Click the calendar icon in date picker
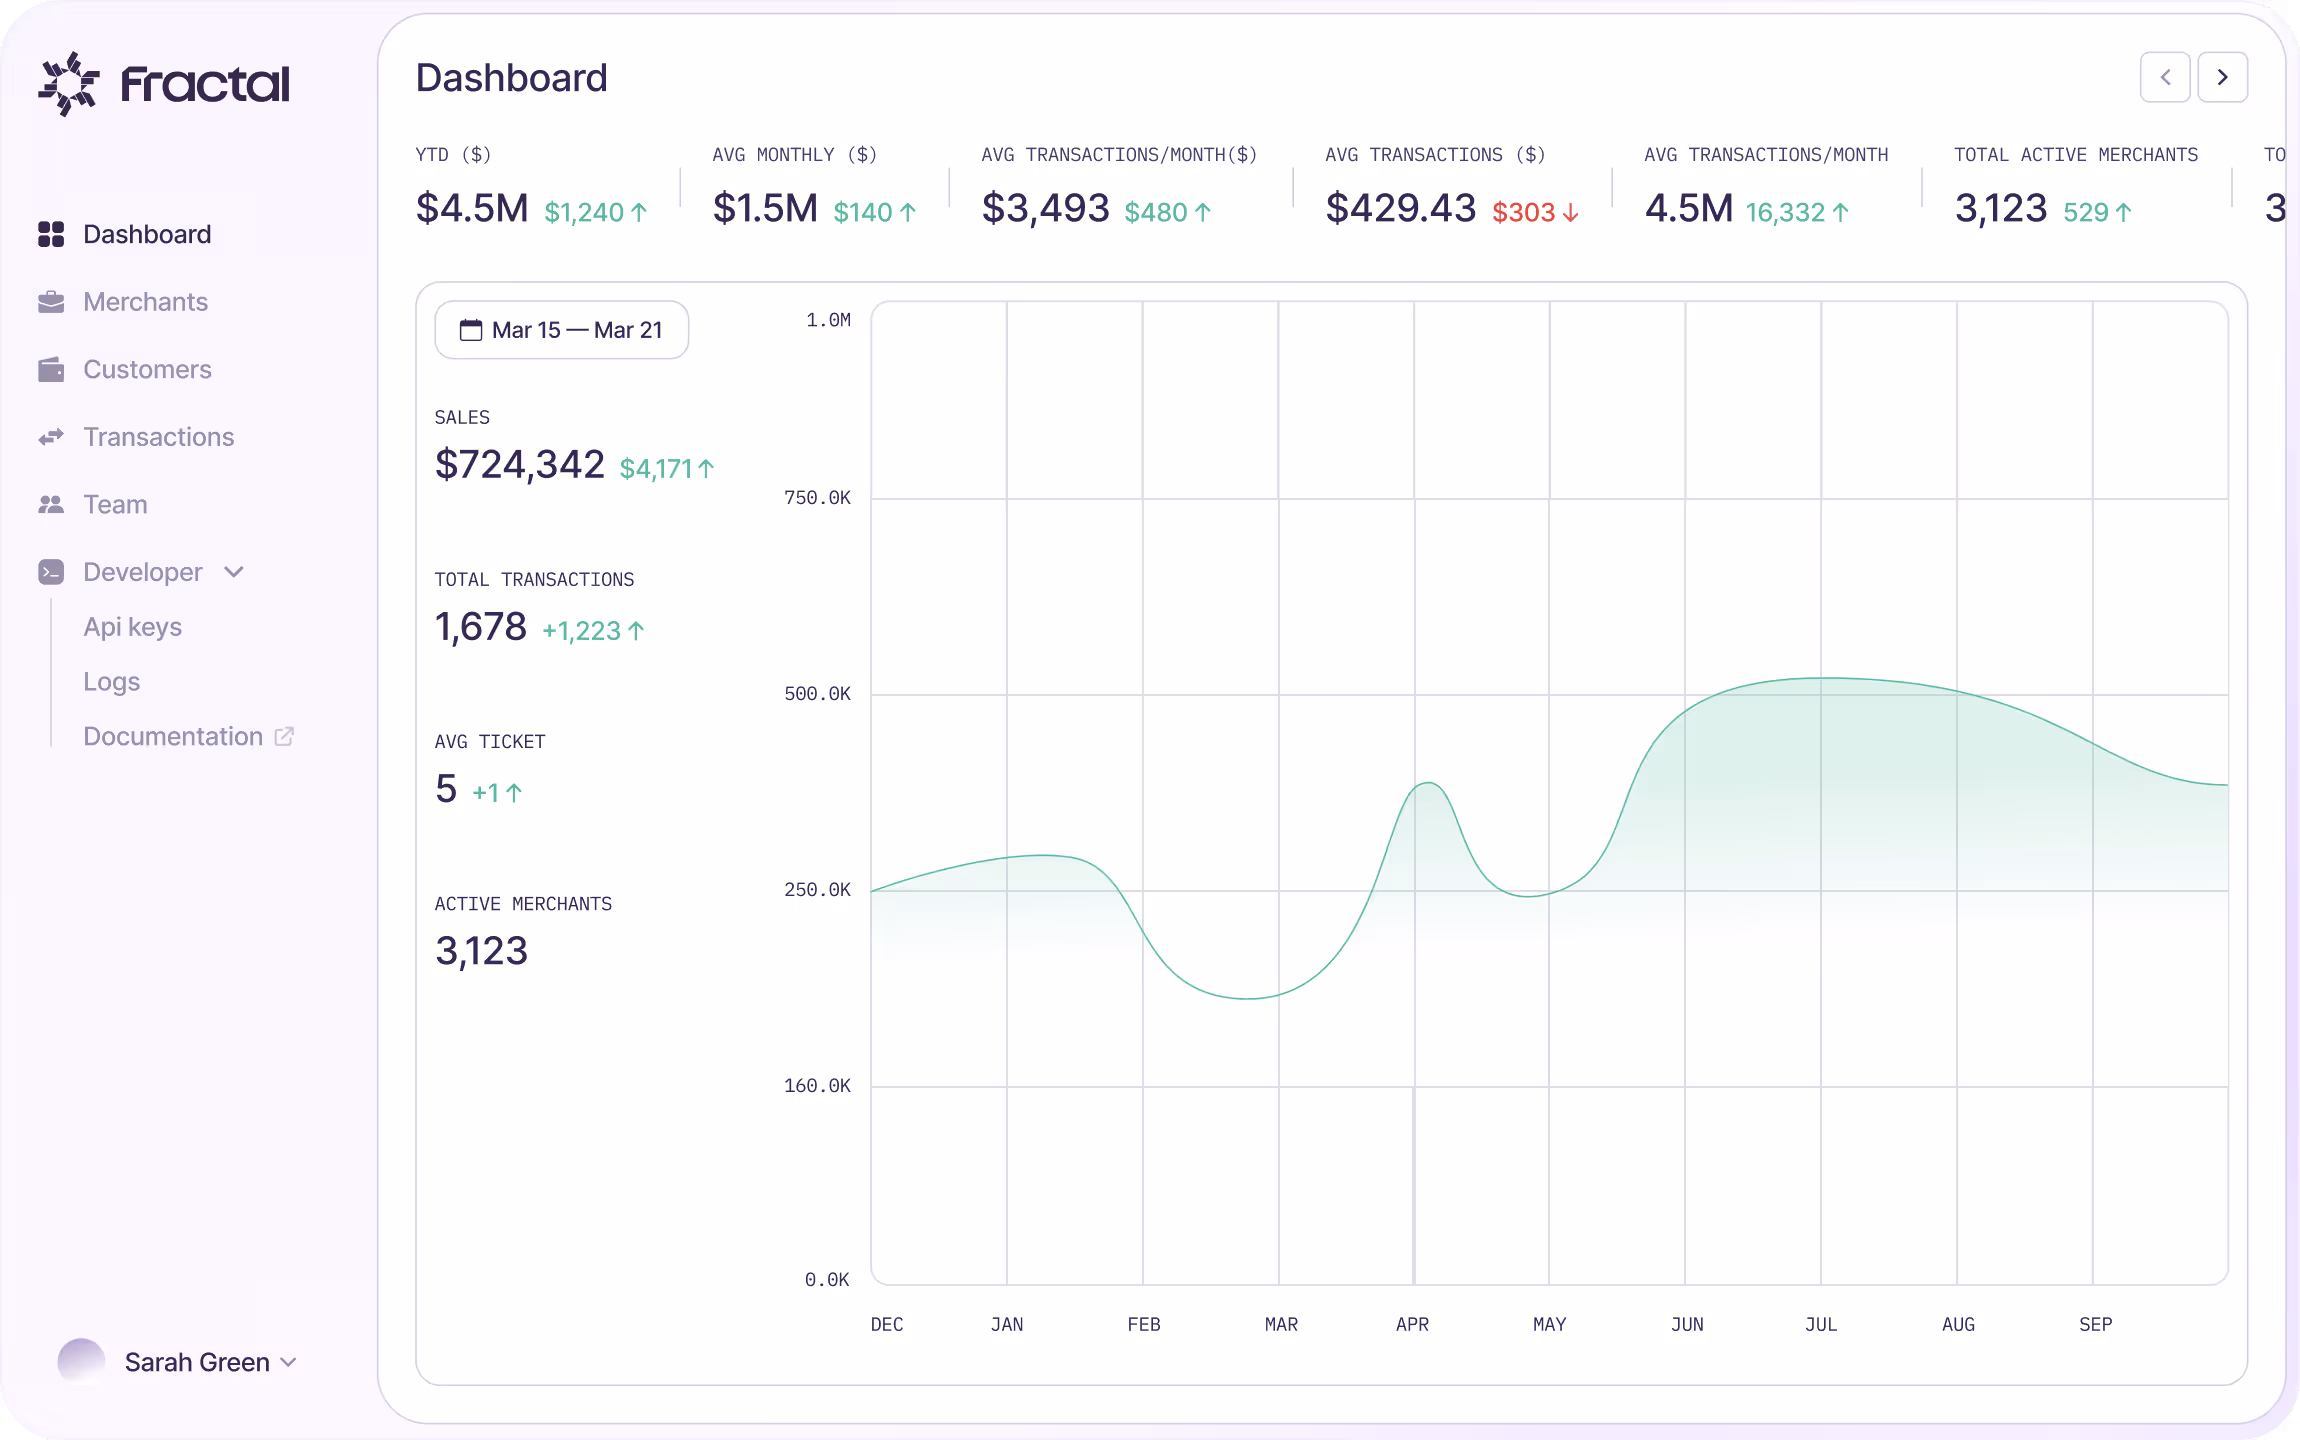The width and height of the screenshot is (2300, 1440). click(x=470, y=330)
